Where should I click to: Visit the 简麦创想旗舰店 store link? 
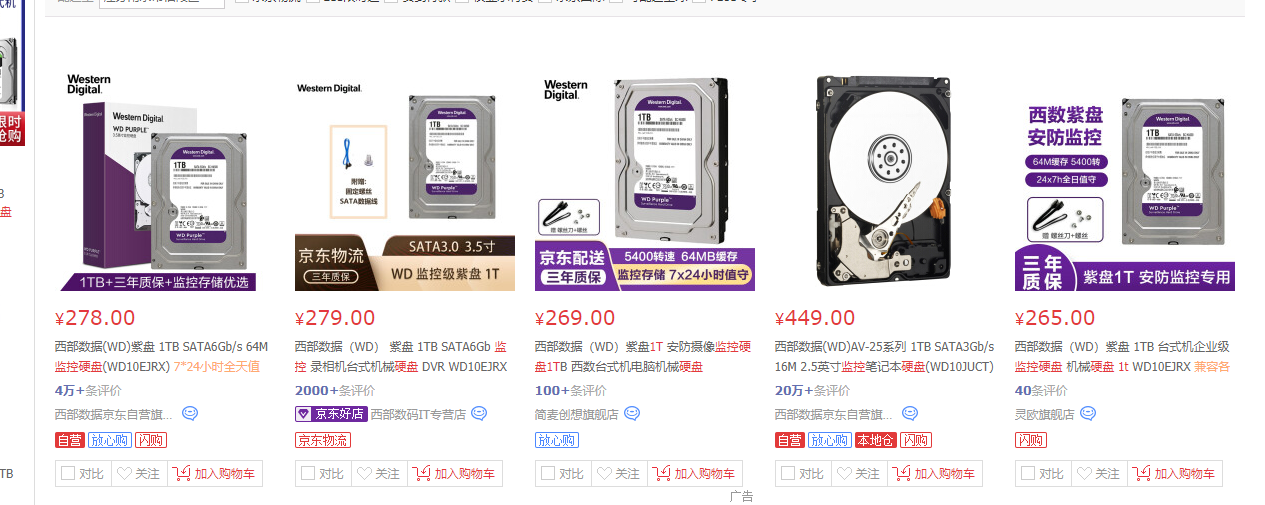click(x=577, y=413)
